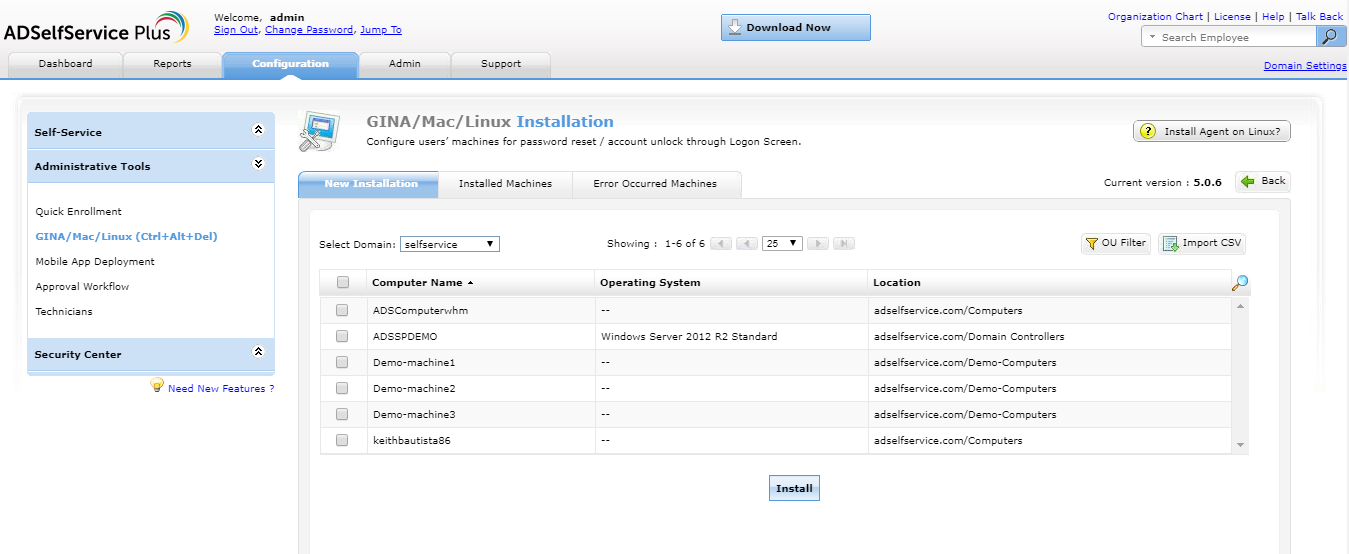This screenshot has width=1349, height=554.
Task: Click the table search magnifier icon
Action: coord(1240,284)
